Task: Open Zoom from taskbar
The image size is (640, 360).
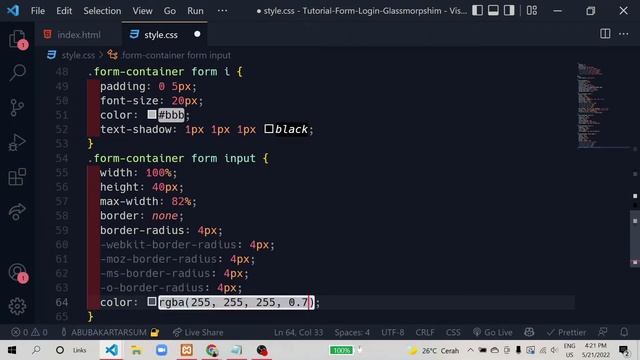Action: 162,350
